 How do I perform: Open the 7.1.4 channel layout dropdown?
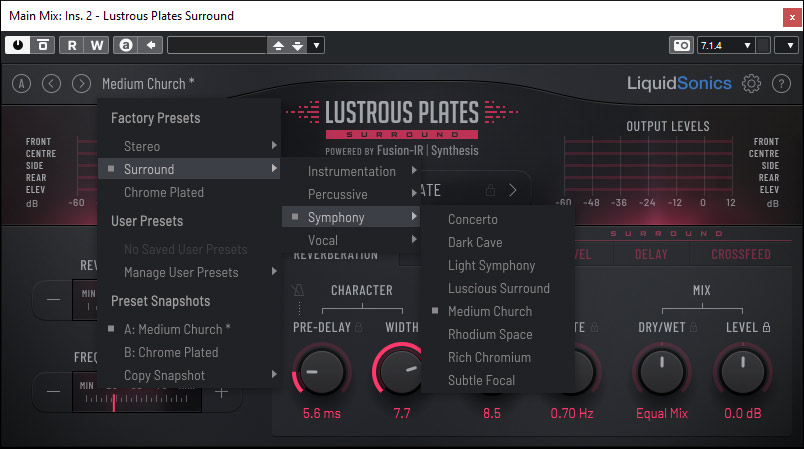(x=726, y=45)
